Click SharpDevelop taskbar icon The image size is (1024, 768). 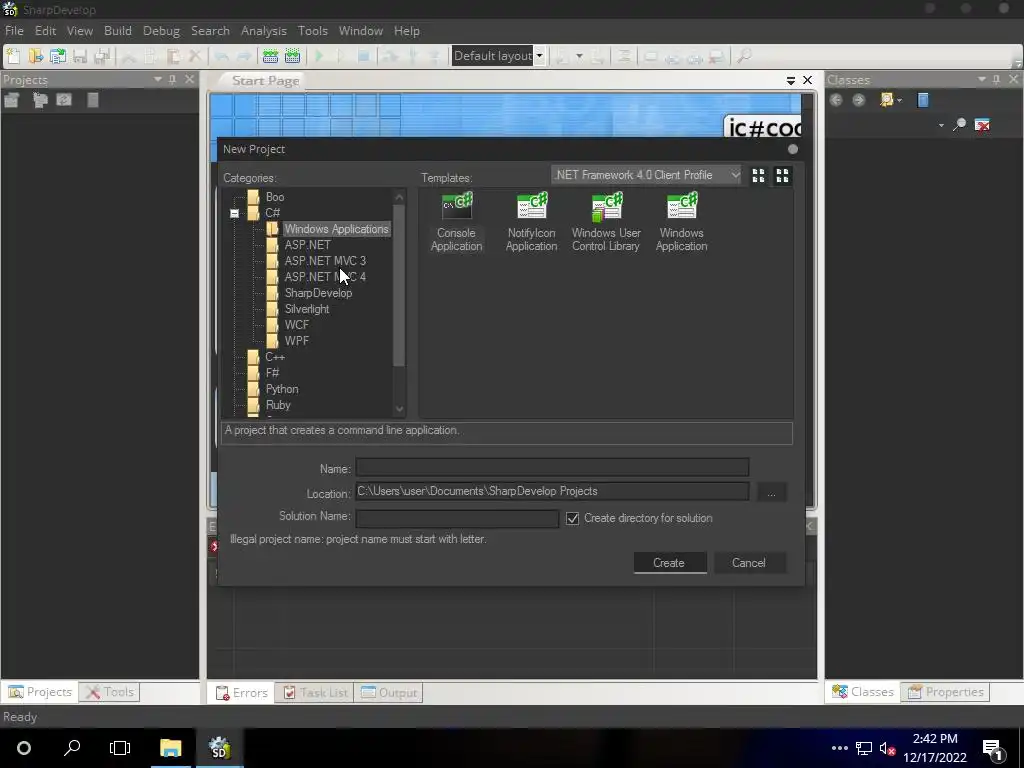219,748
